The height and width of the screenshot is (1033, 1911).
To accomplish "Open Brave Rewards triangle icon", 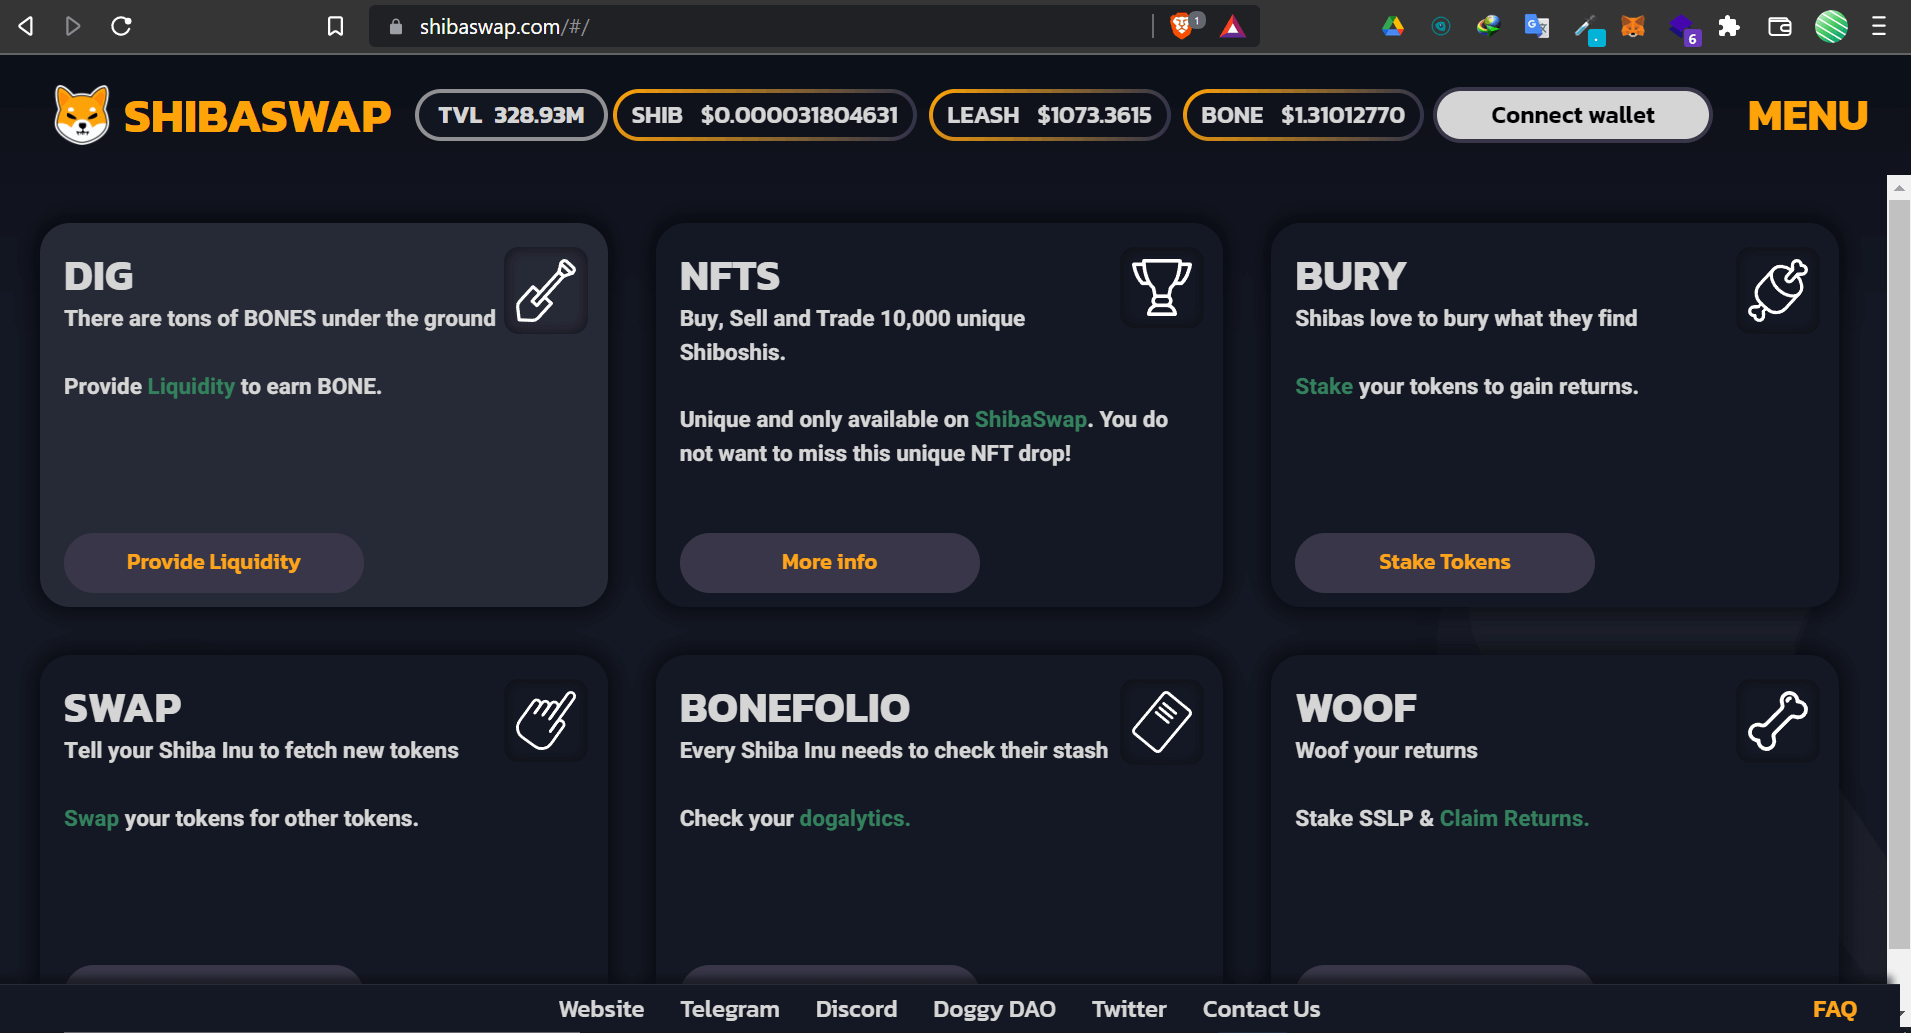I will pos(1232,27).
